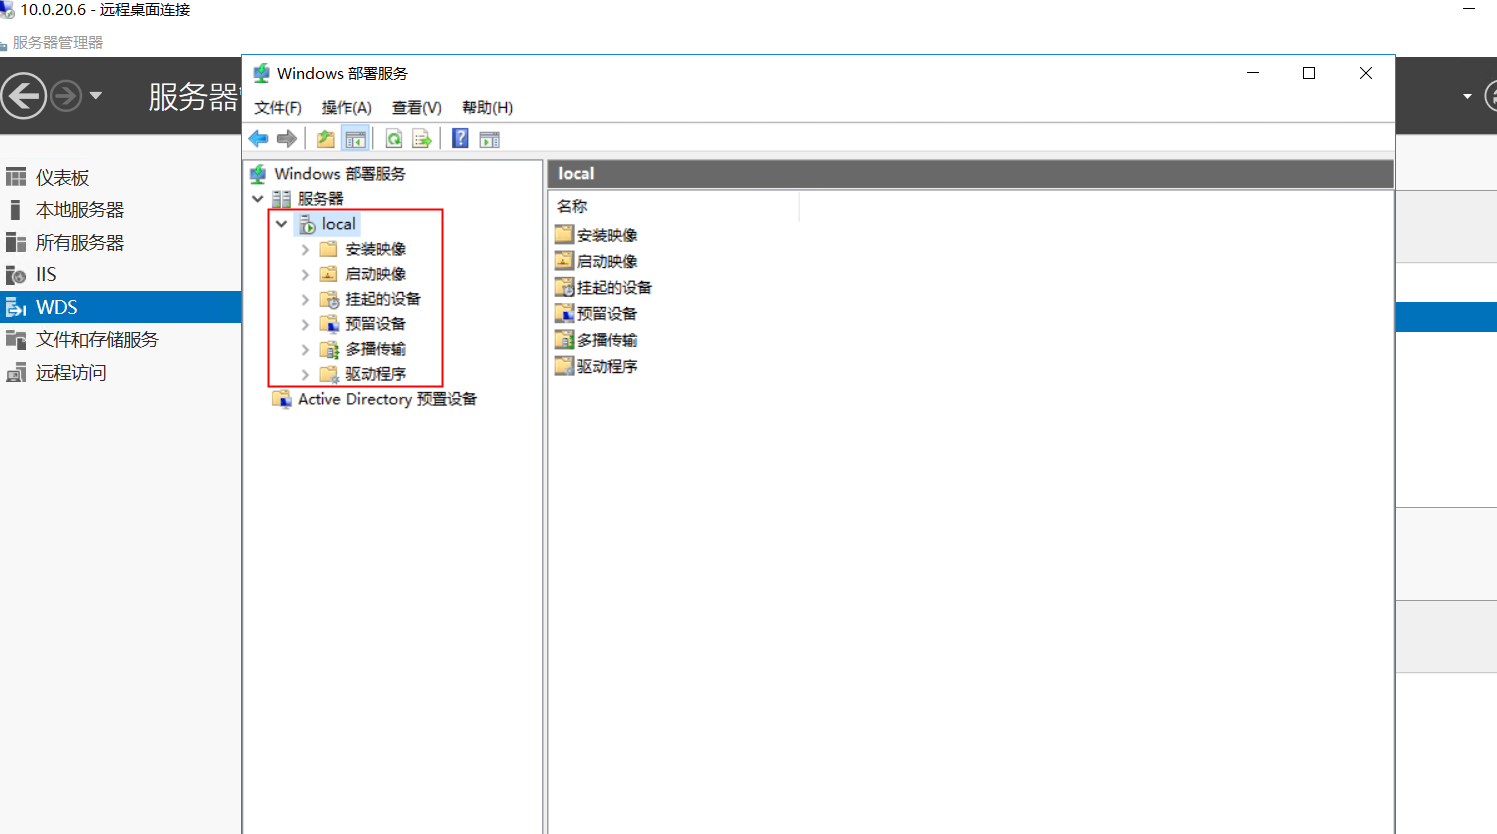Click the gray Forward arrow in WDS toolbar
Viewport: 1497px width, 834px height.
[x=287, y=139]
